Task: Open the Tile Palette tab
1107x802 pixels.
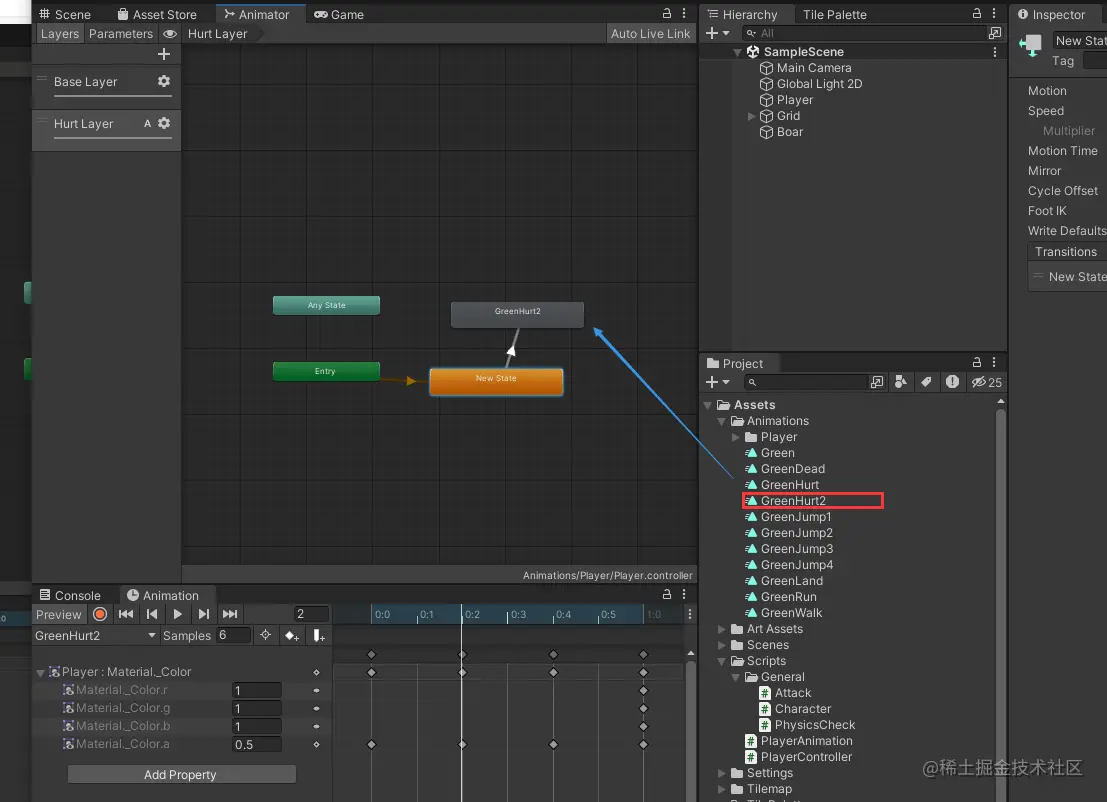Action: click(x=834, y=14)
